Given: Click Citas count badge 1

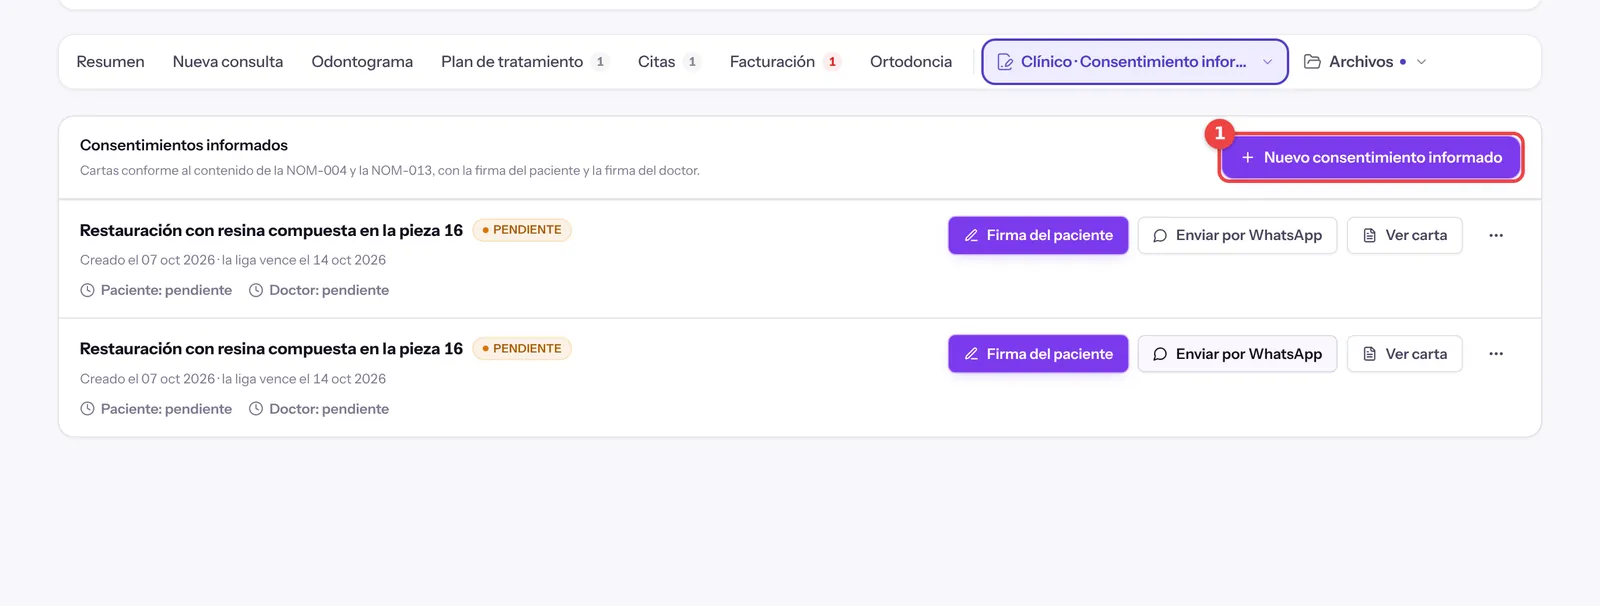Looking at the screenshot, I should 692,62.
